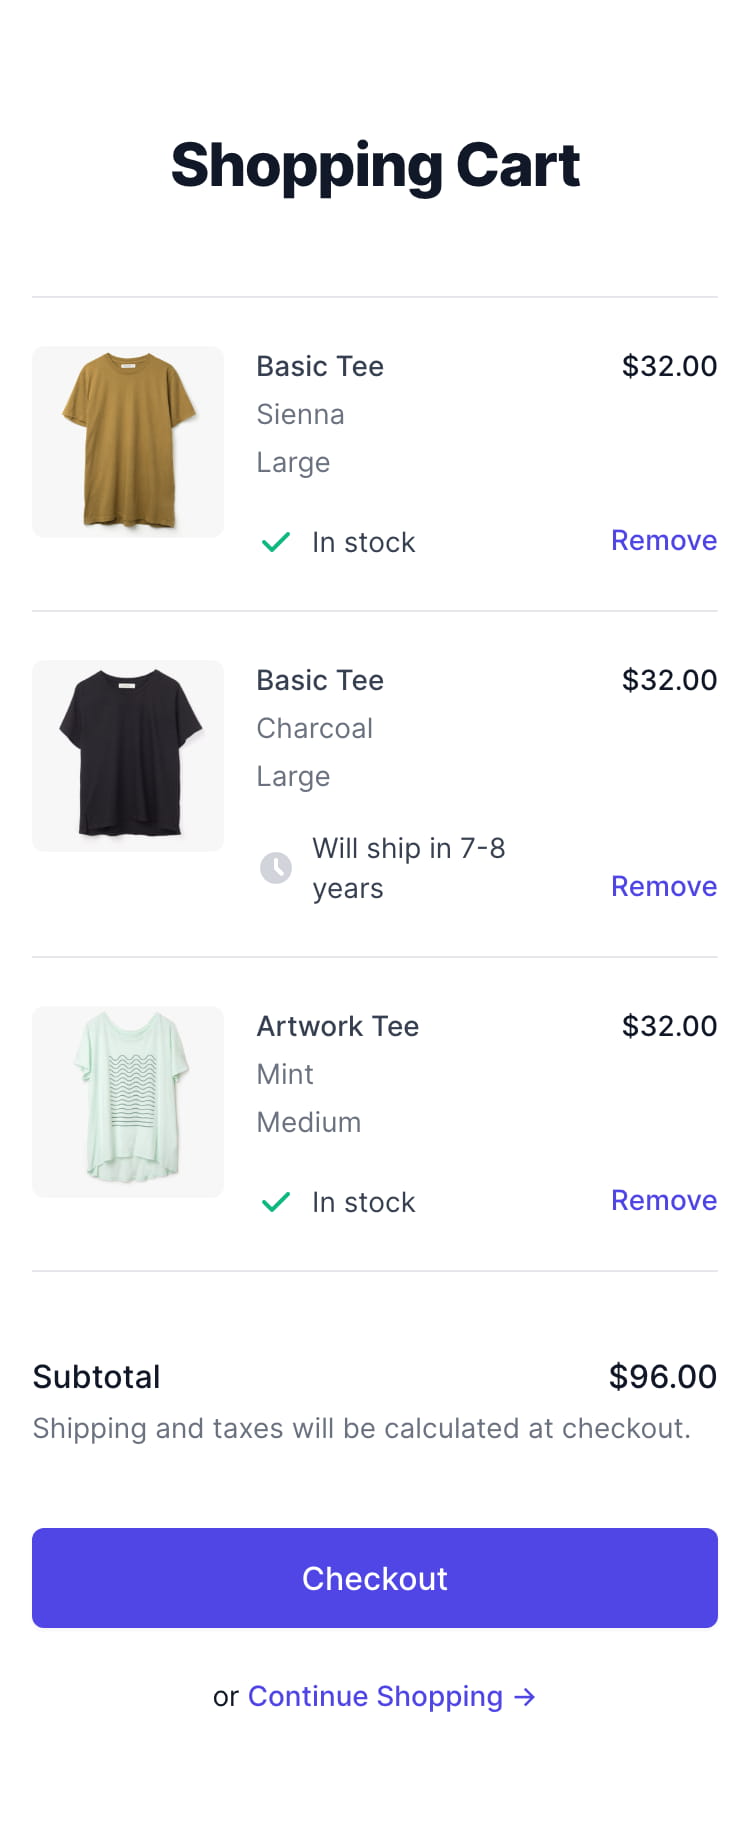Remove the Artwork Tee from cart
The width and height of the screenshot is (750, 1844).
pos(664,1200)
